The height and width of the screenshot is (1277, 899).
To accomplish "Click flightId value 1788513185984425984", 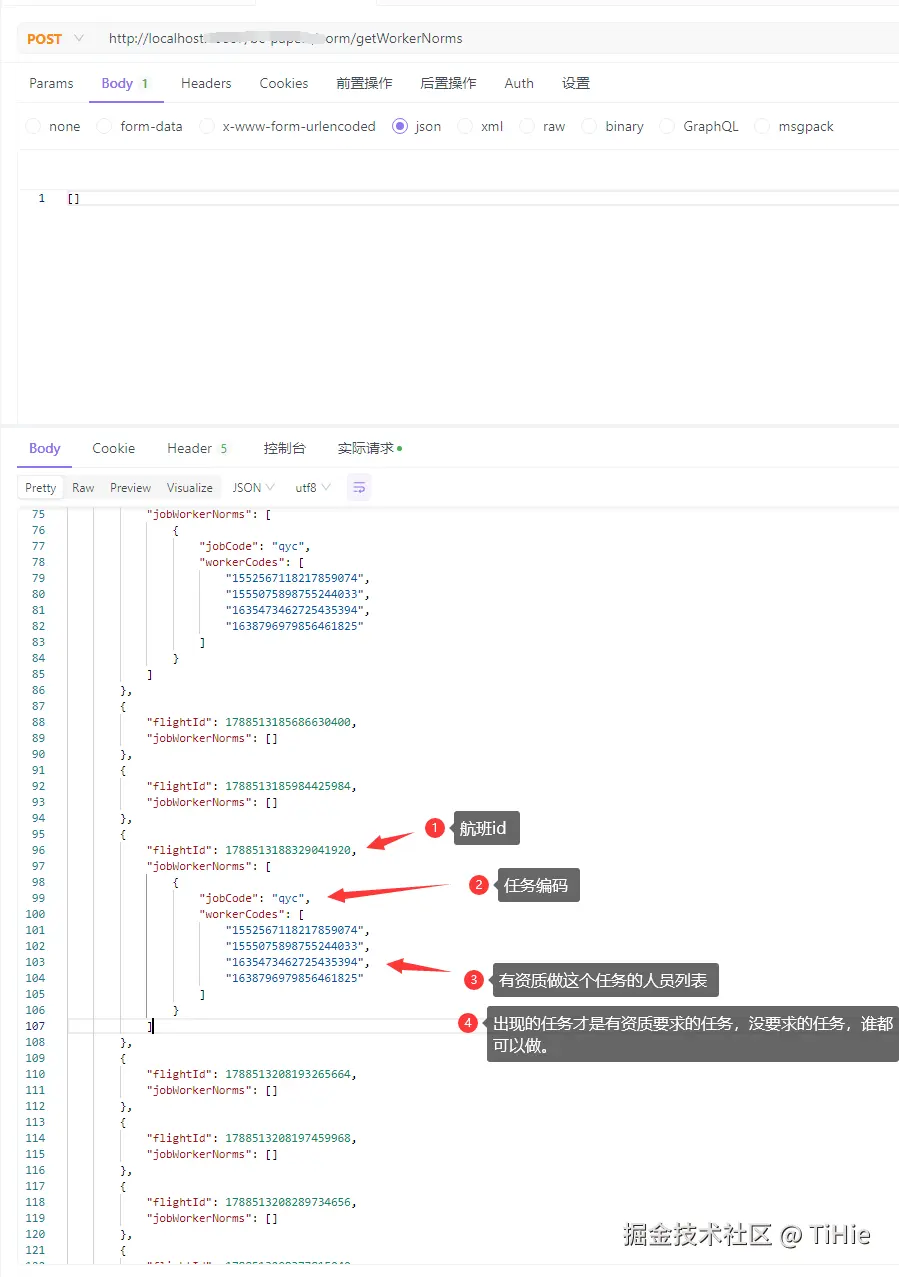I will click(x=289, y=786).
